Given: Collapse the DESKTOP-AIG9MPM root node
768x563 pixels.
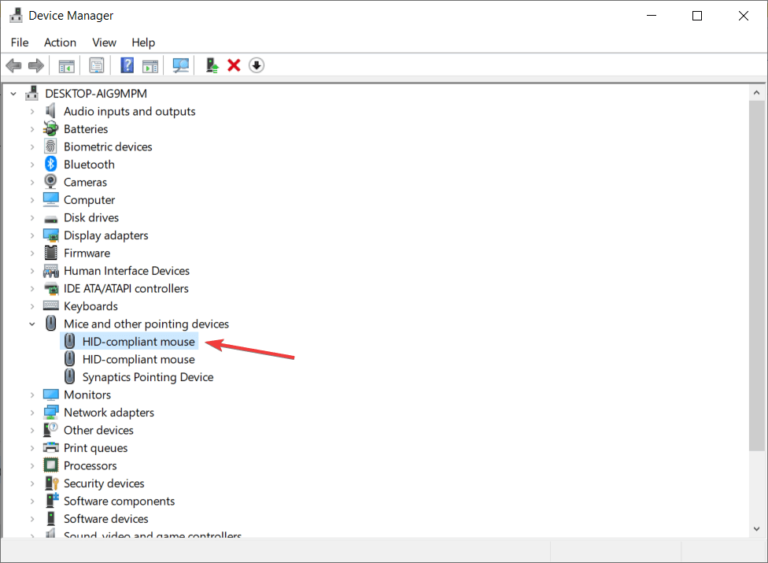Looking at the screenshot, I should click(14, 94).
